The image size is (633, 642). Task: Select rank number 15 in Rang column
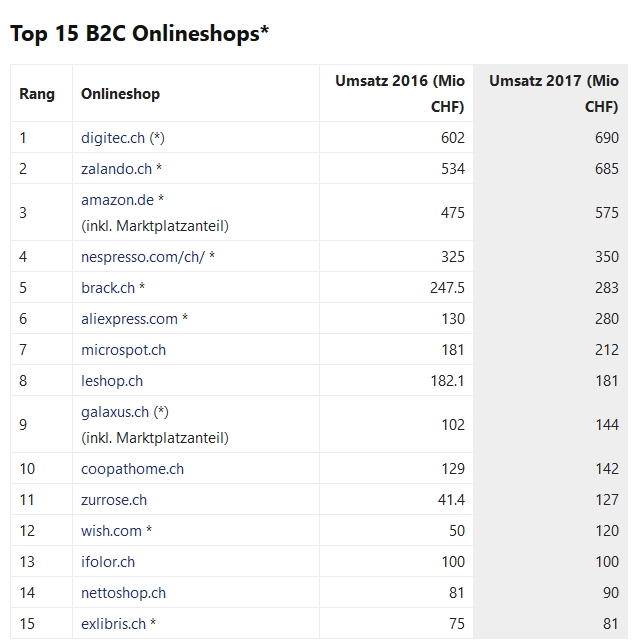pyautogui.click(x=27, y=624)
